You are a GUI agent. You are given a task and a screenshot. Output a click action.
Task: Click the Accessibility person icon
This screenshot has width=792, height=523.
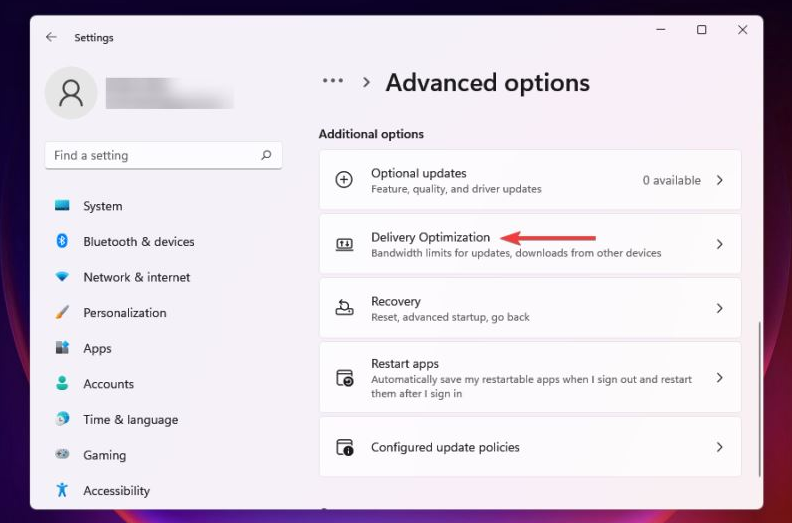62,490
